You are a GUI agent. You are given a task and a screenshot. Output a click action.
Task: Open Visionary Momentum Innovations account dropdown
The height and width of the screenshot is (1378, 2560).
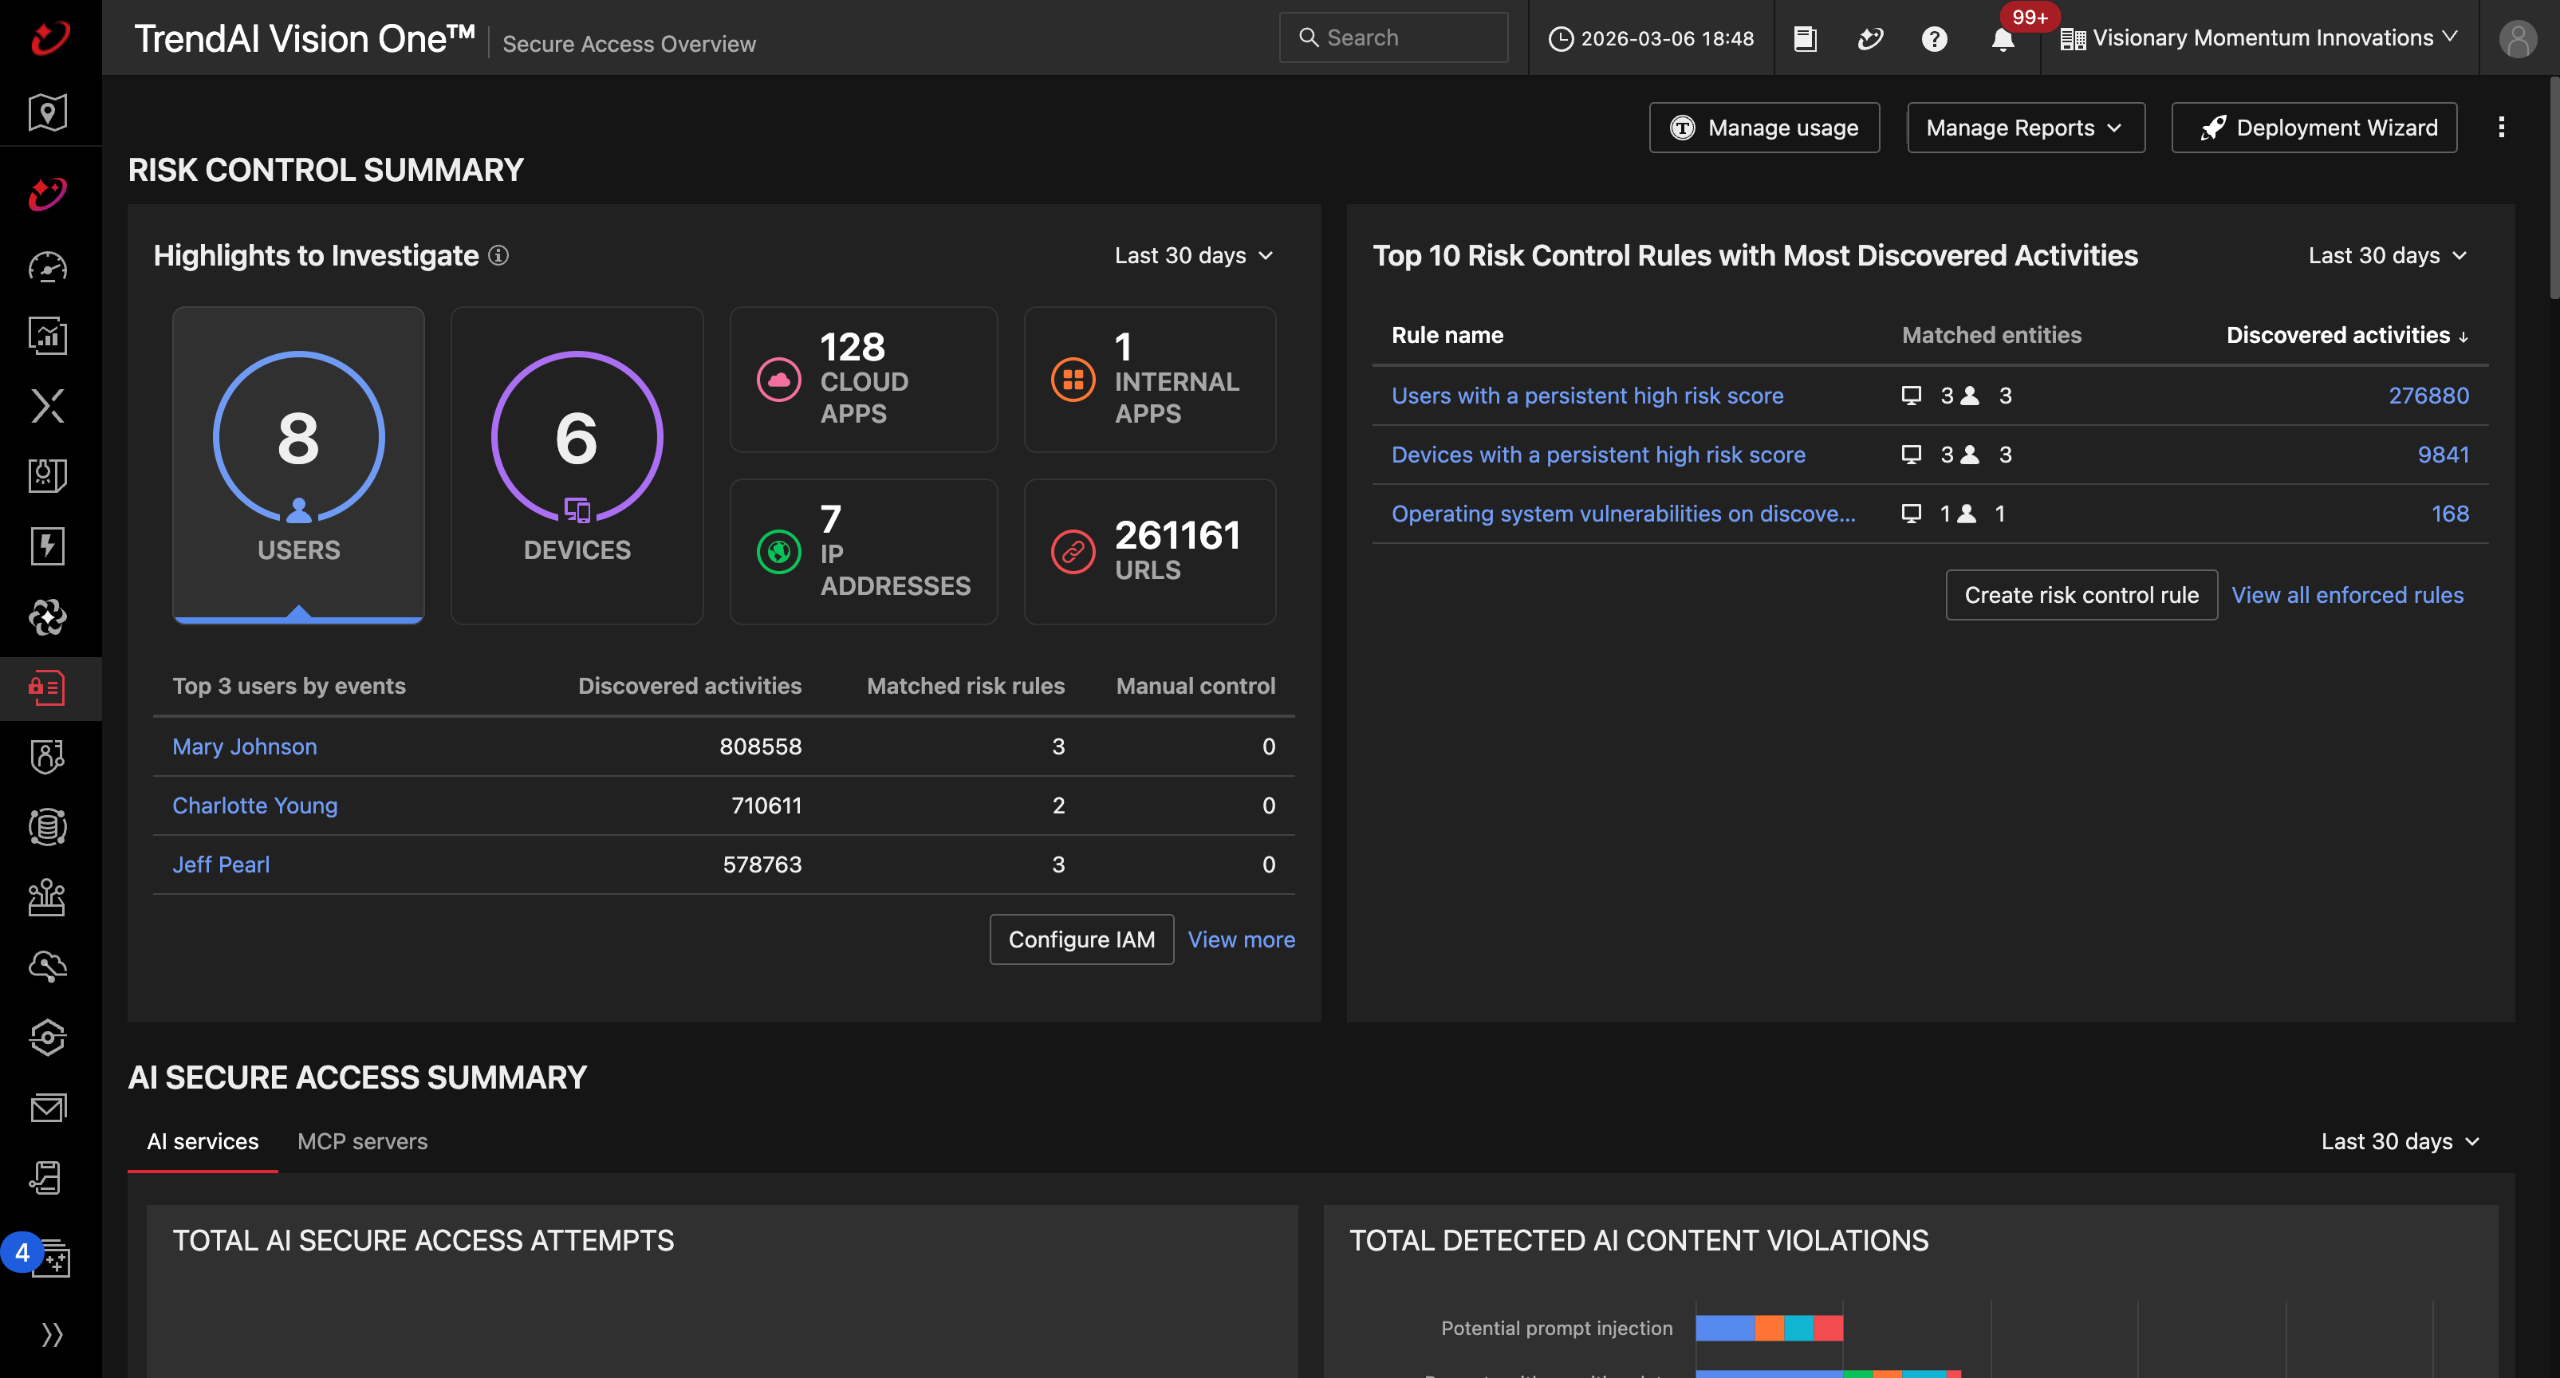coord(2258,38)
